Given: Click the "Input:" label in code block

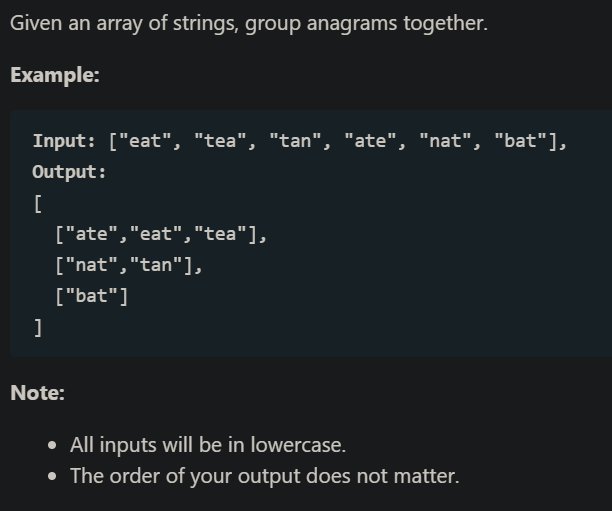Looking at the screenshot, I should 66,141.
